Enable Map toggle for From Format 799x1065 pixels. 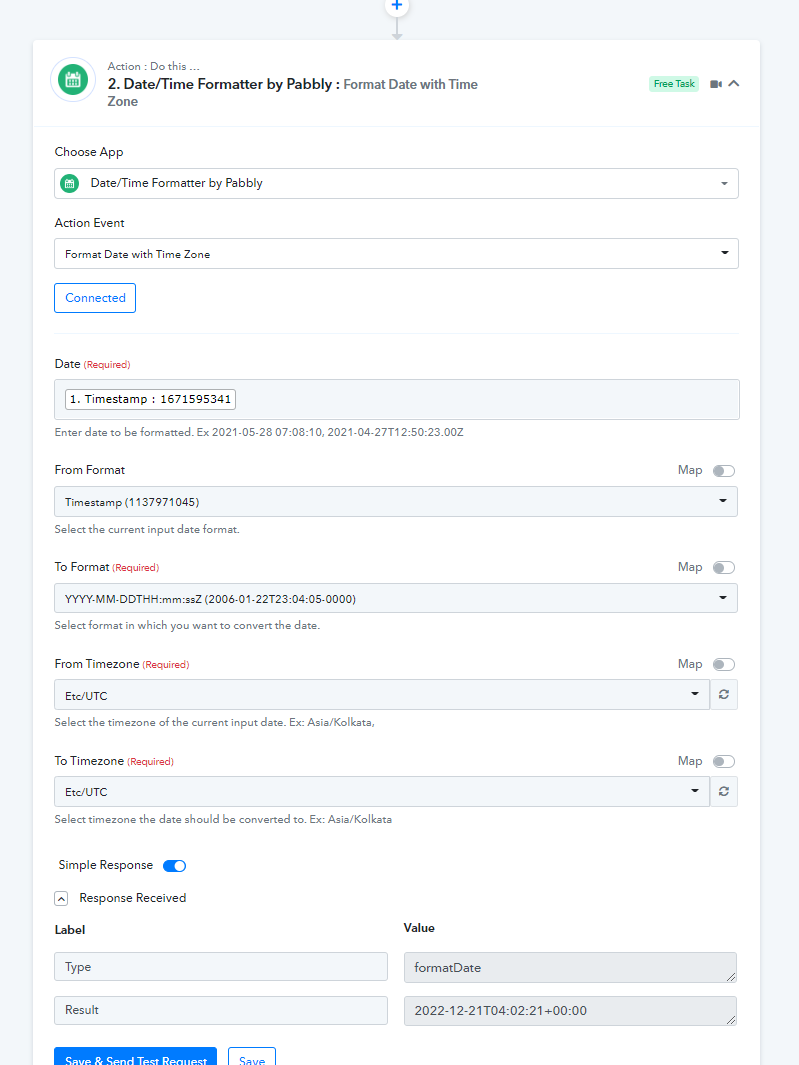(724, 471)
